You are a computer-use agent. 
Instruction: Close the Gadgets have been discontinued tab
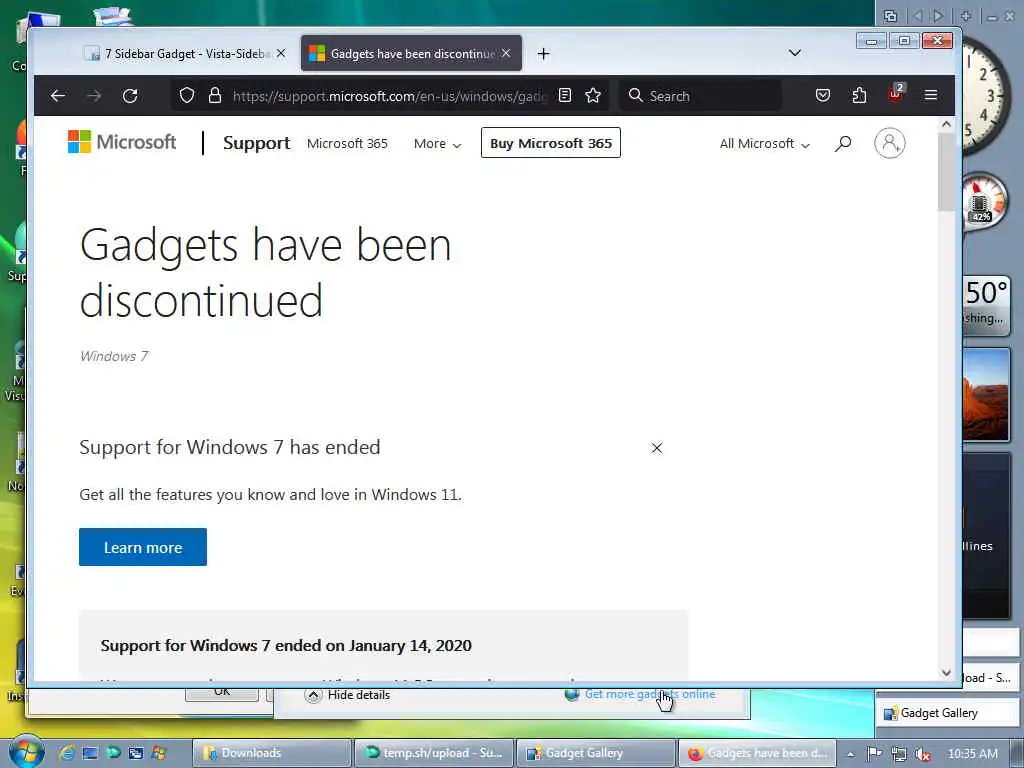coord(506,54)
